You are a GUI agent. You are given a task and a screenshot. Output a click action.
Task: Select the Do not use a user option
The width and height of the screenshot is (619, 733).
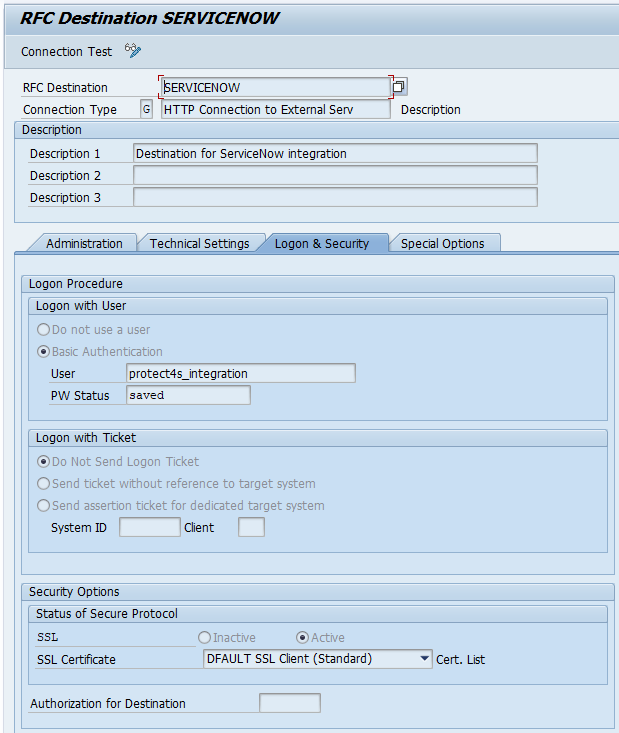(43, 330)
